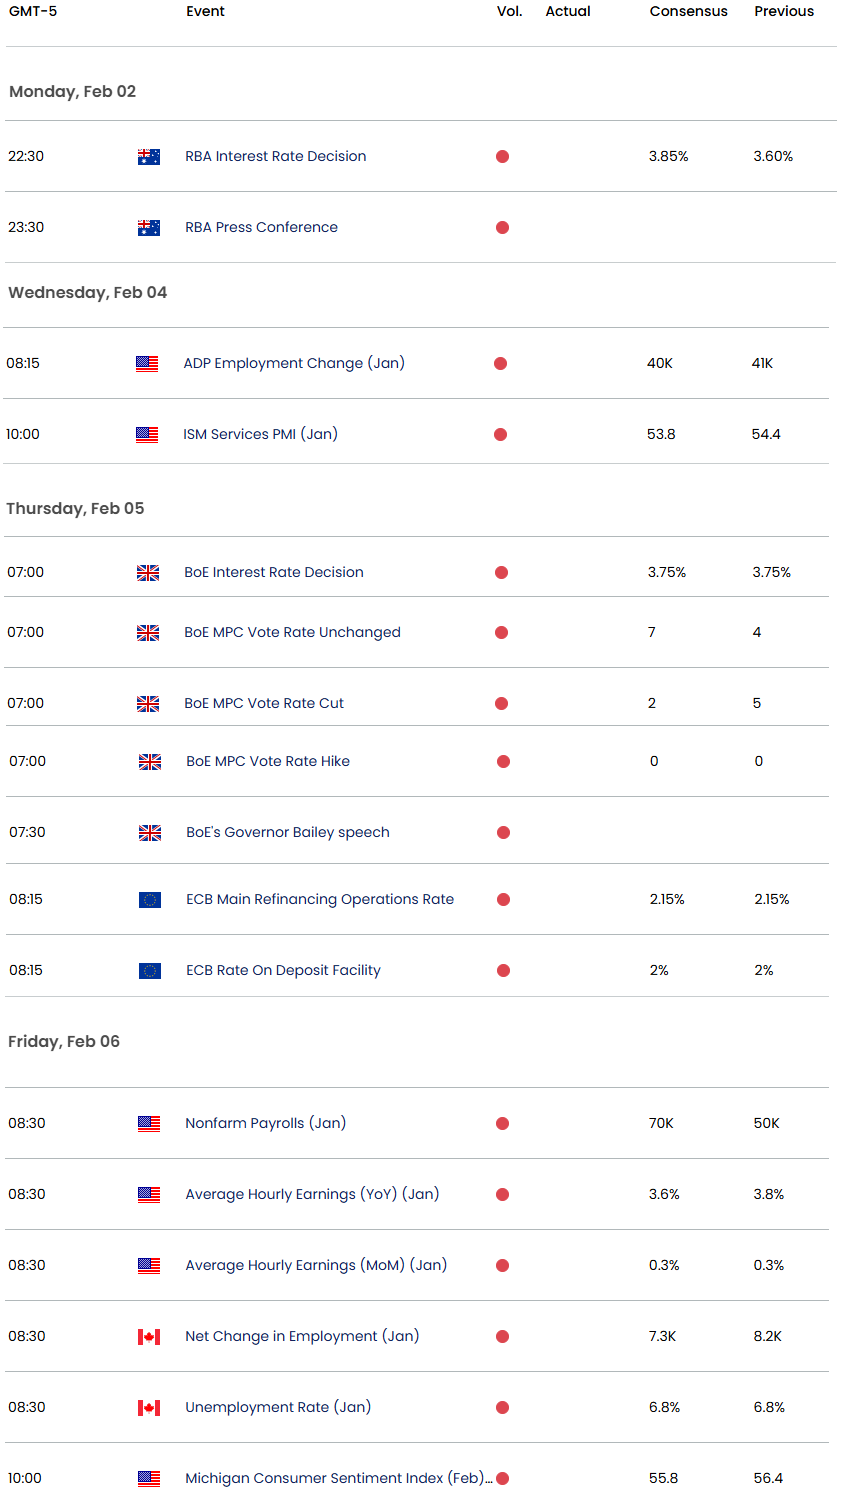Click the Previous column header

coord(784,11)
